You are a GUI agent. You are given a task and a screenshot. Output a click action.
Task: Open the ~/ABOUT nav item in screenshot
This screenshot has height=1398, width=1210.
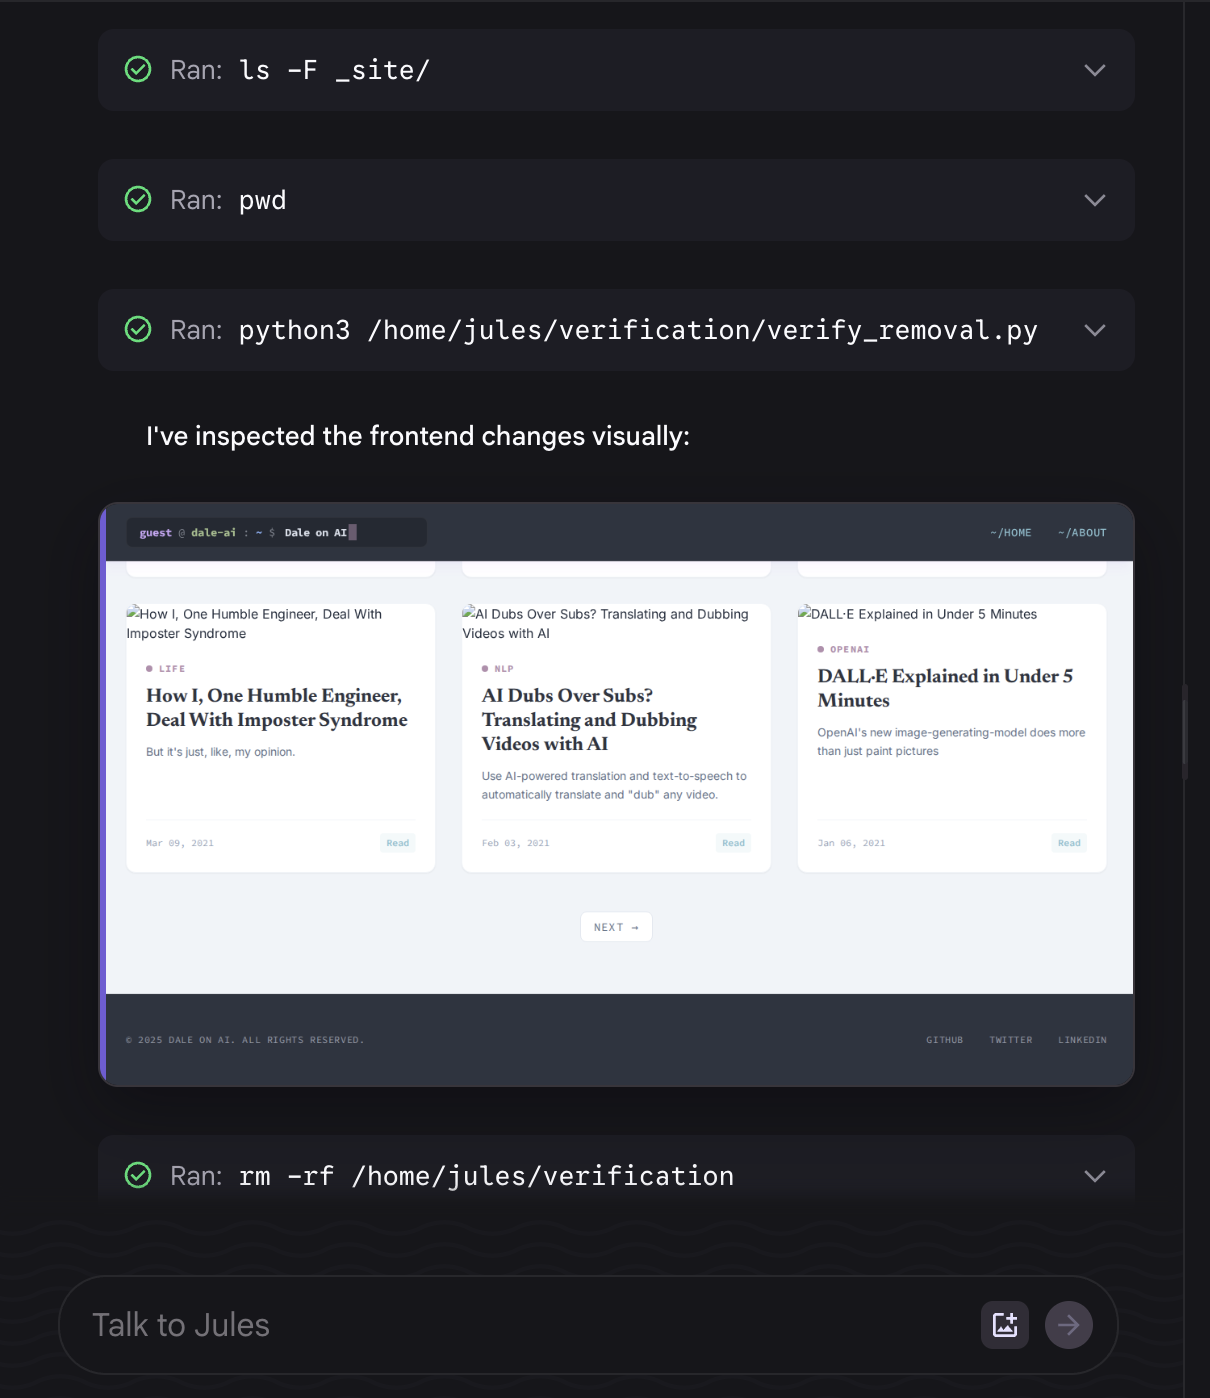(1082, 533)
